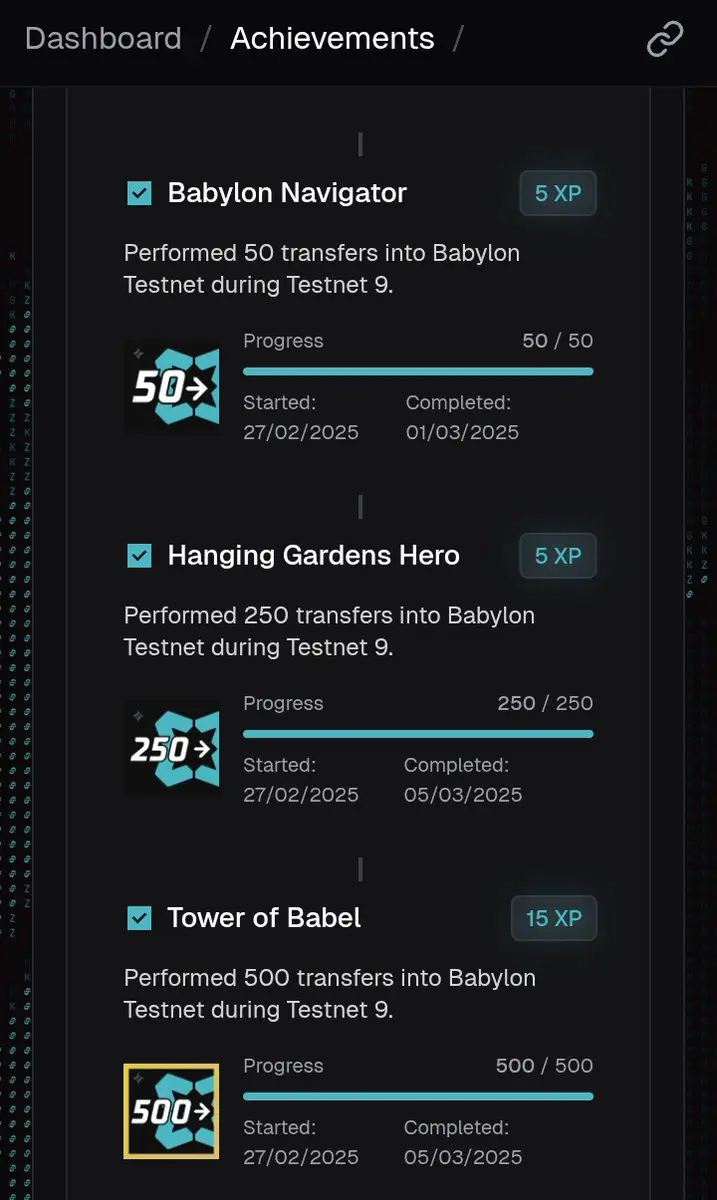Open the gold-framed 500 transfers badge

[x=172, y=1111]
